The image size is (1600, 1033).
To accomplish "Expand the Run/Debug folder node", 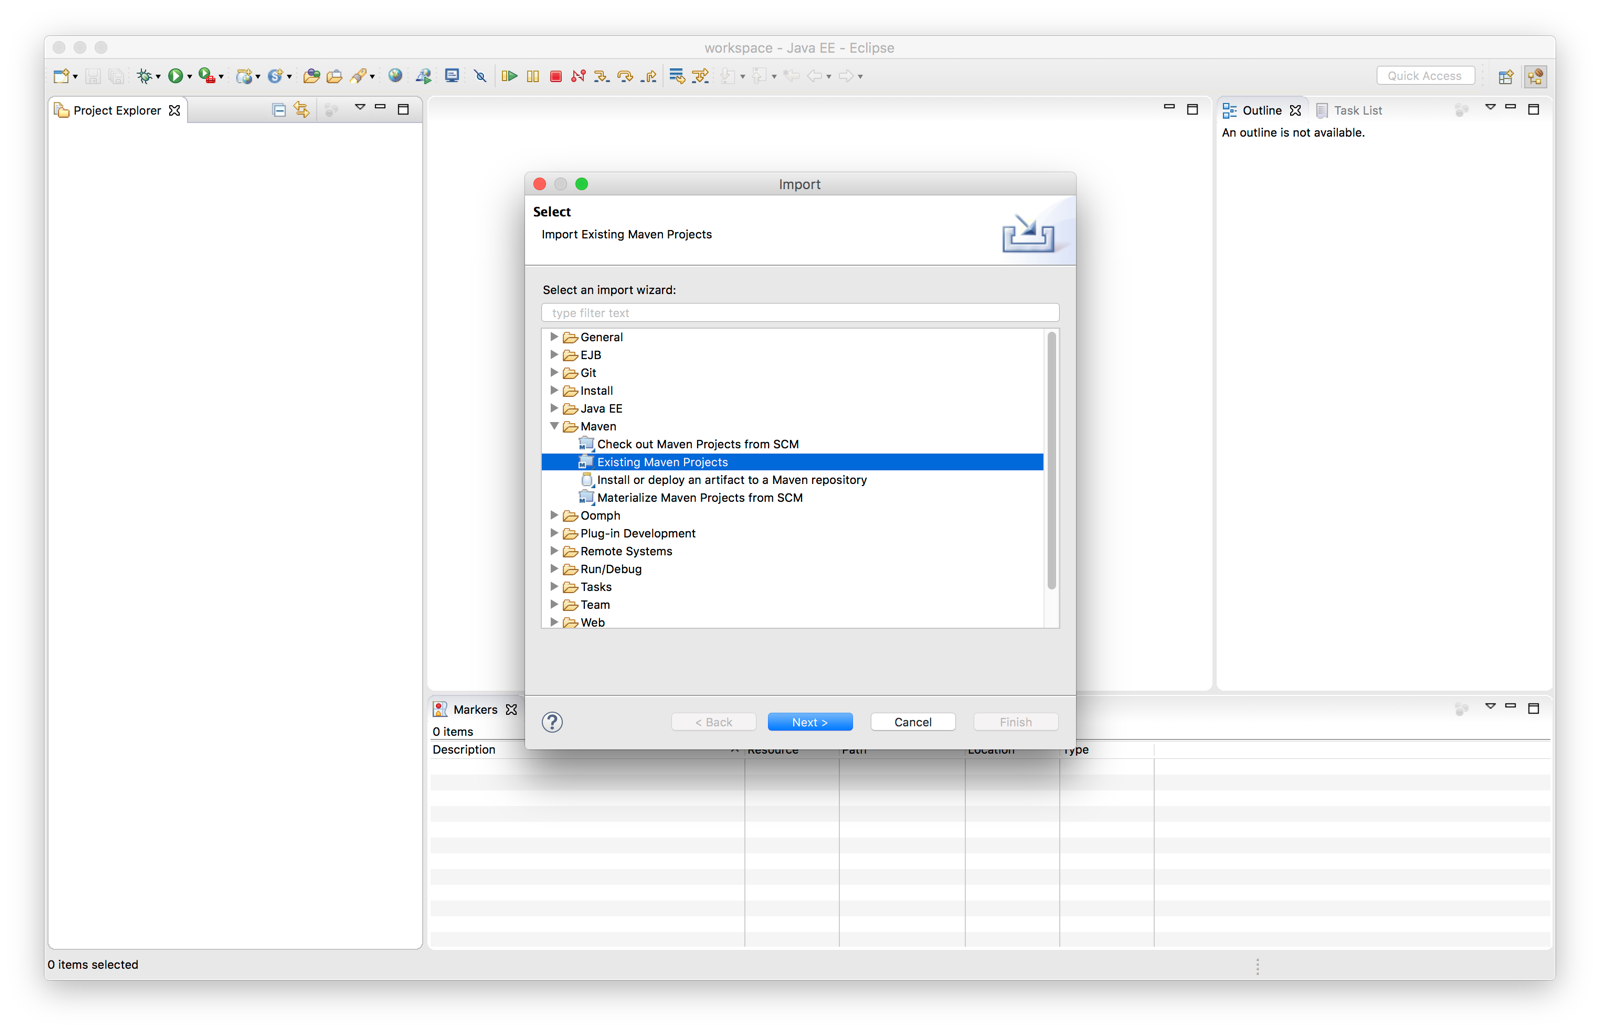I will click(554, 569).
